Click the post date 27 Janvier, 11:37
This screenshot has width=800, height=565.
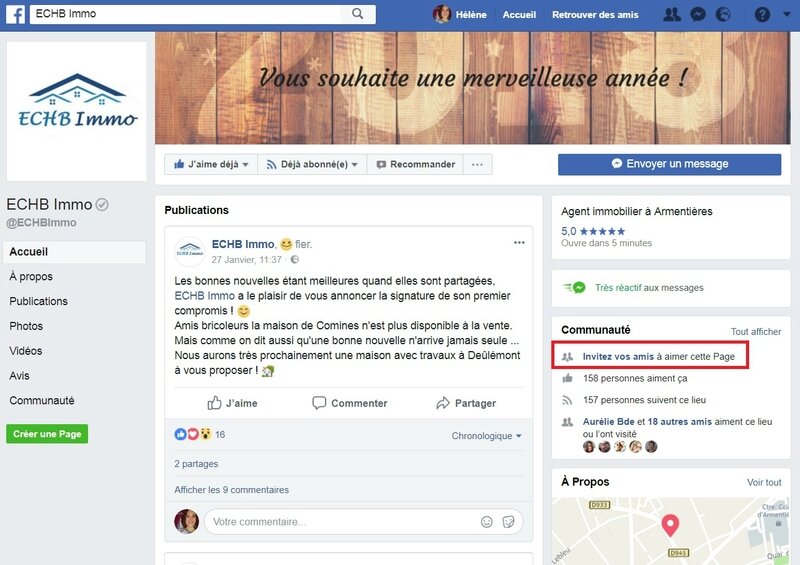pos(246,260)
